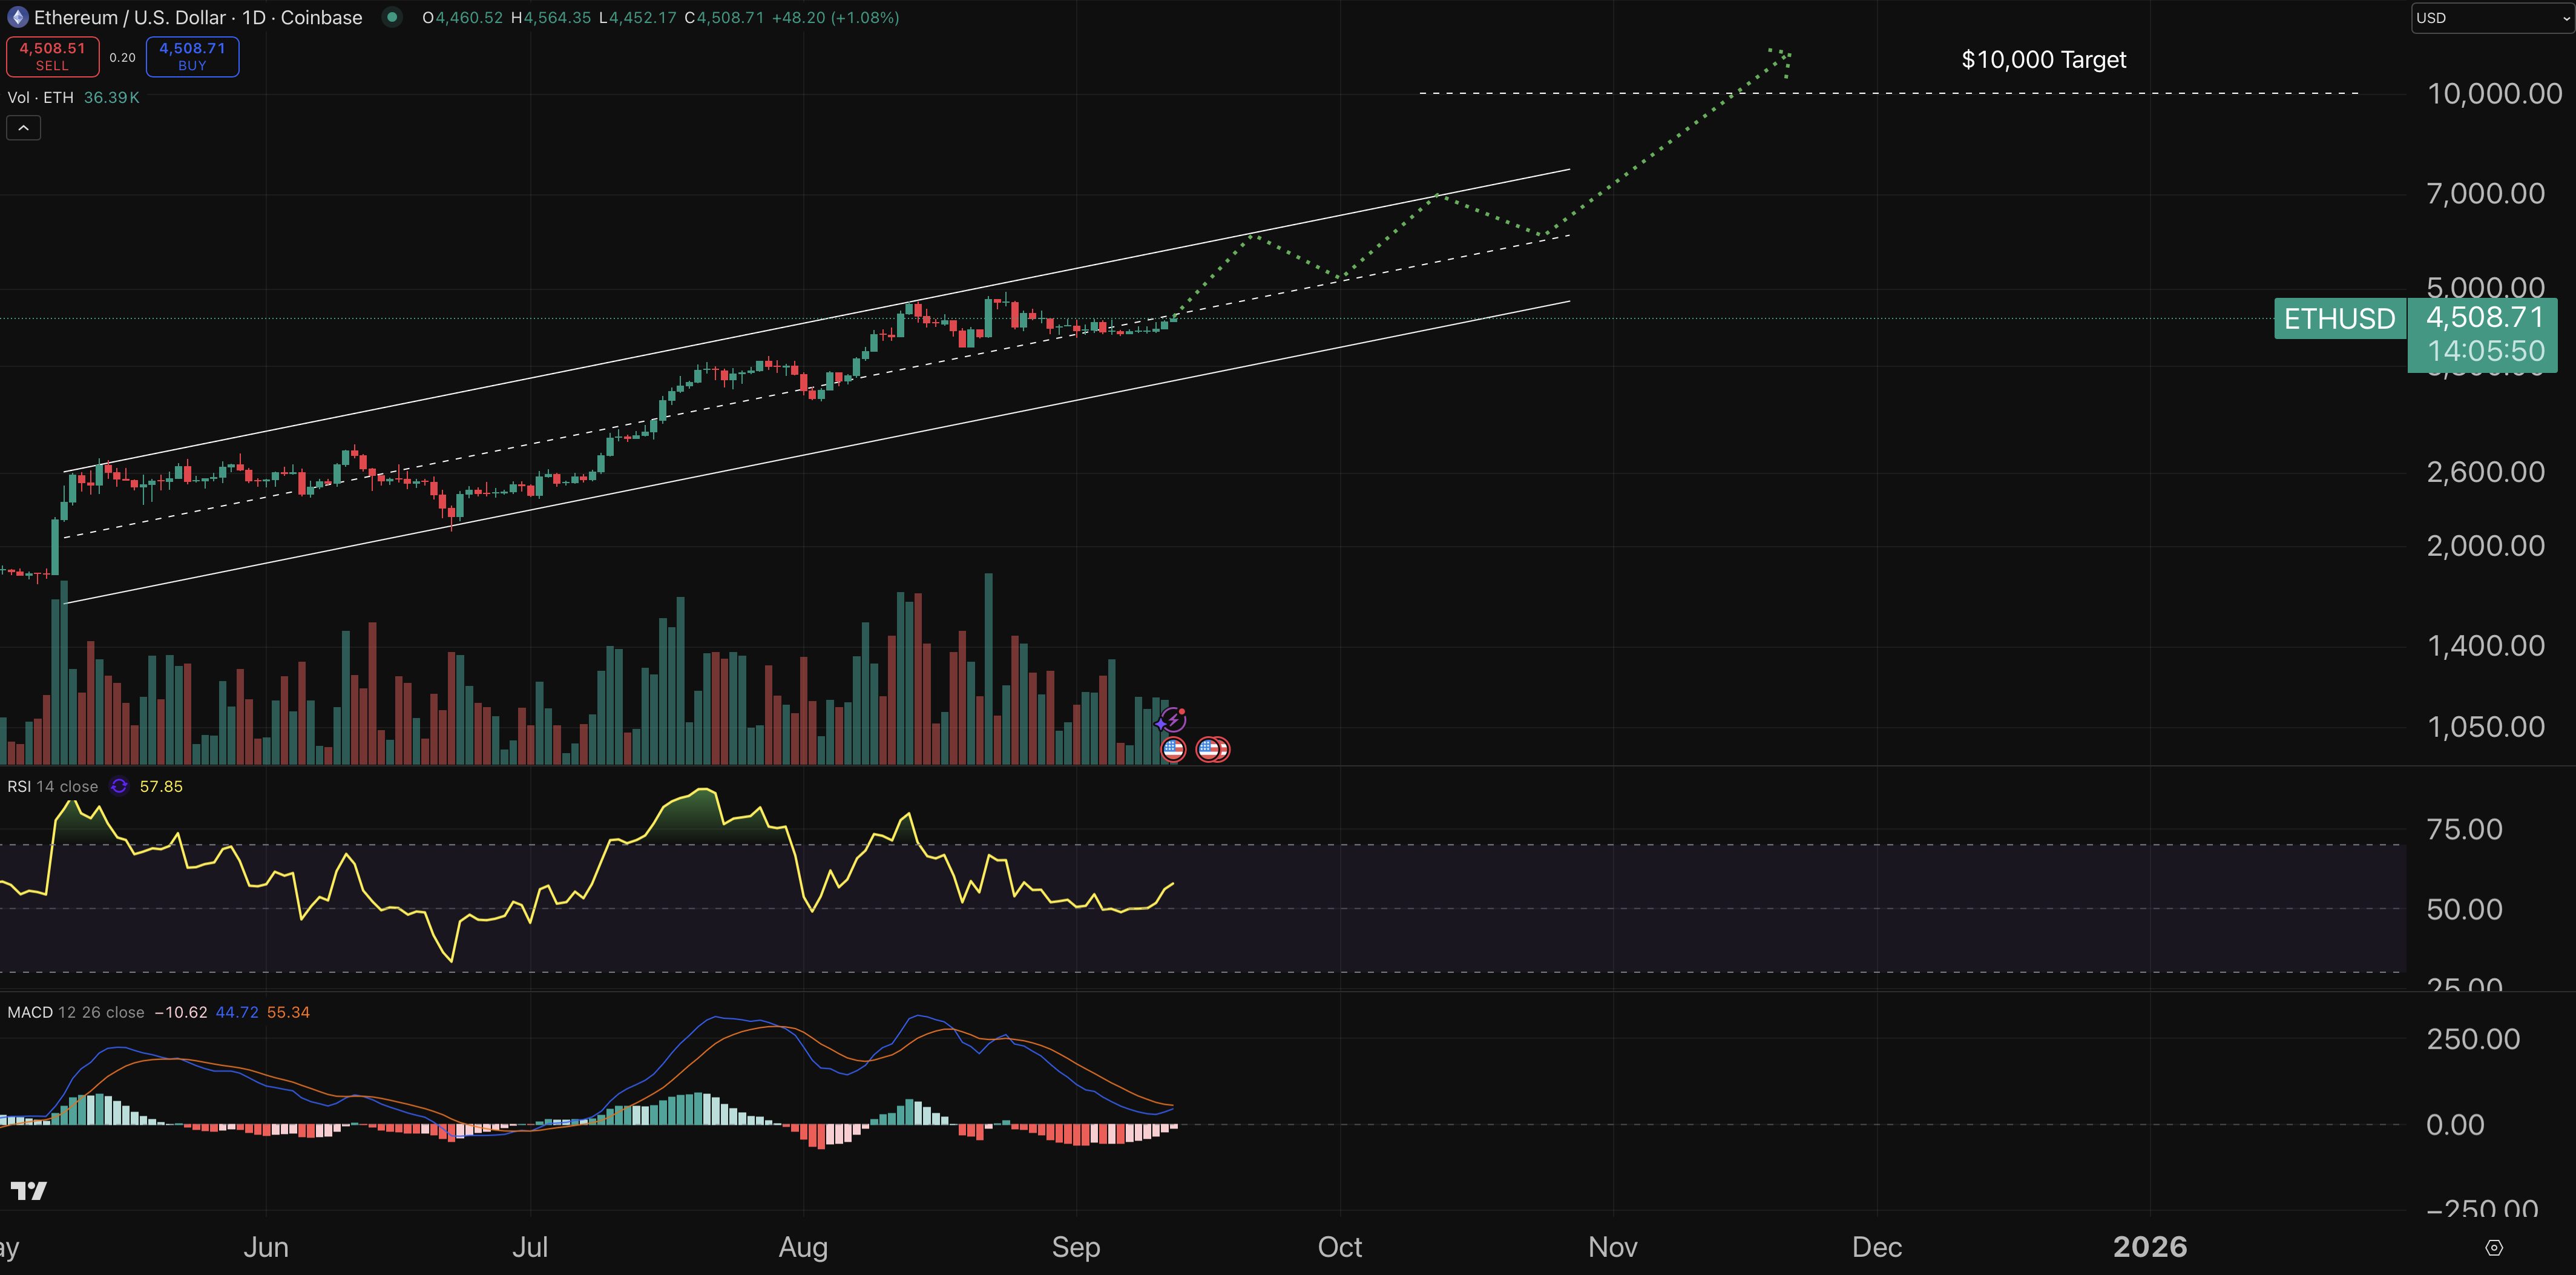Click the SELL button showing 4,508.51
This screenshot has height=1275, width=2576.
52,56
